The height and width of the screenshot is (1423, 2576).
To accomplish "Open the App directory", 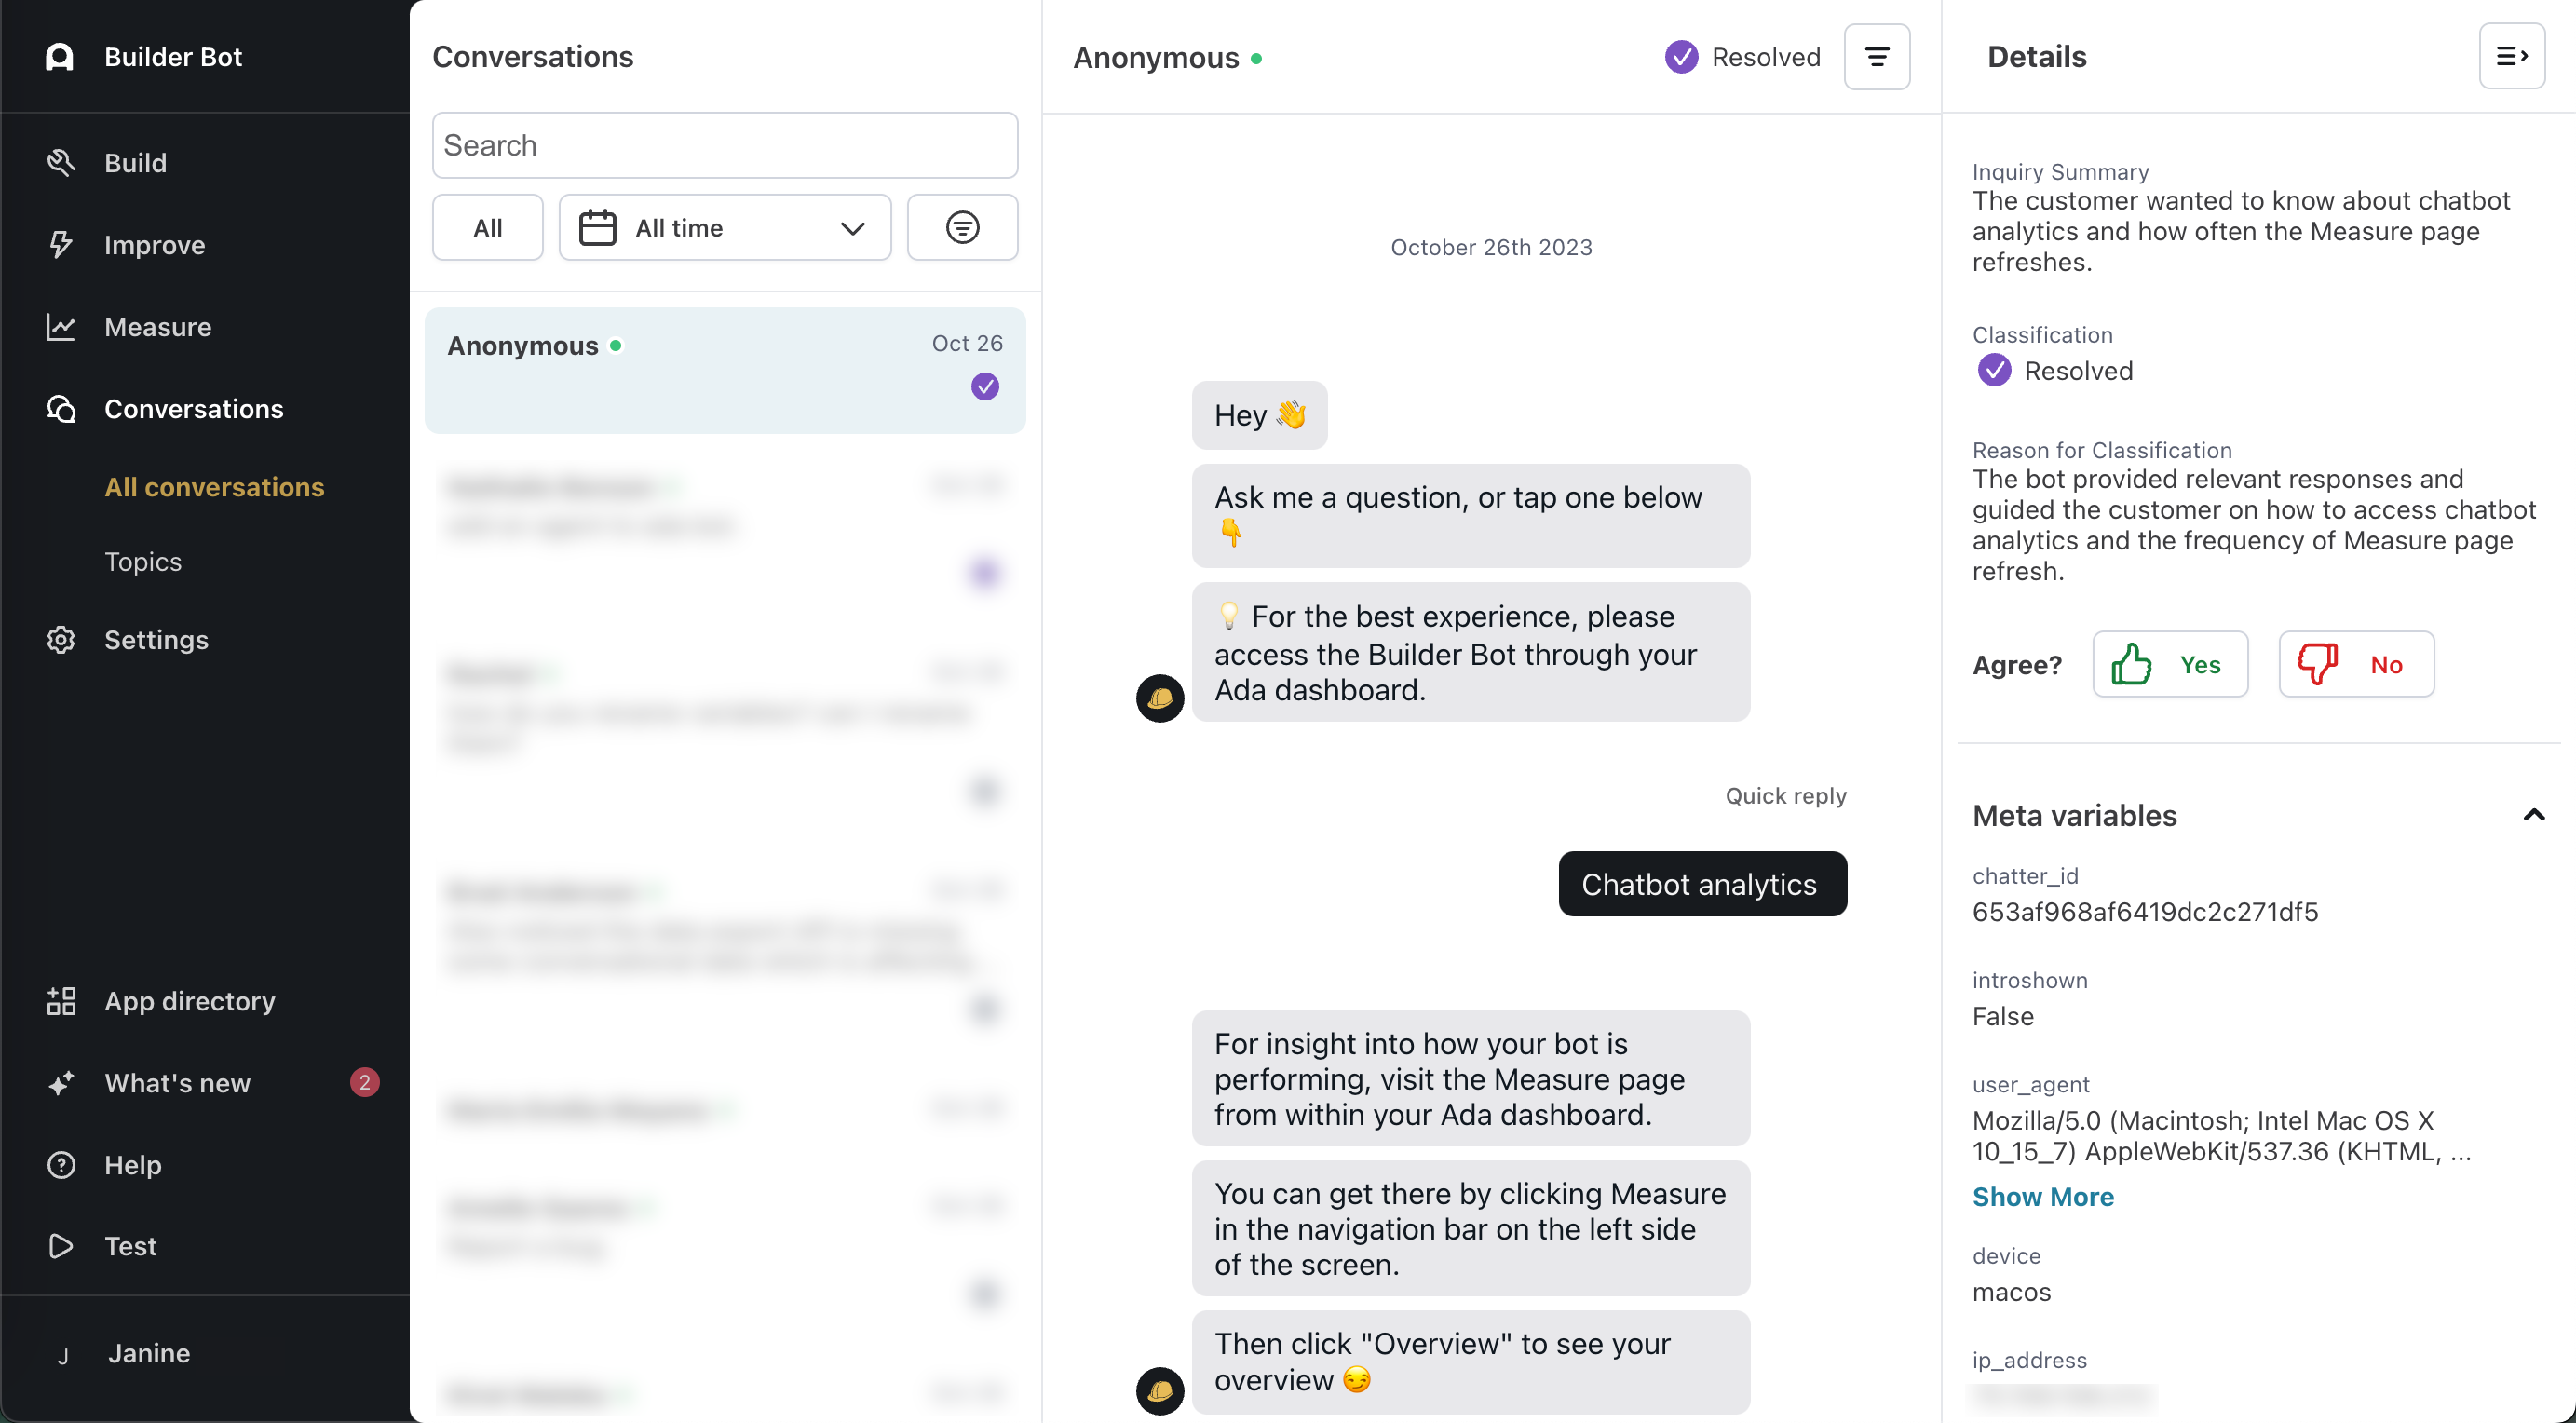I will tap(189, 1001).
